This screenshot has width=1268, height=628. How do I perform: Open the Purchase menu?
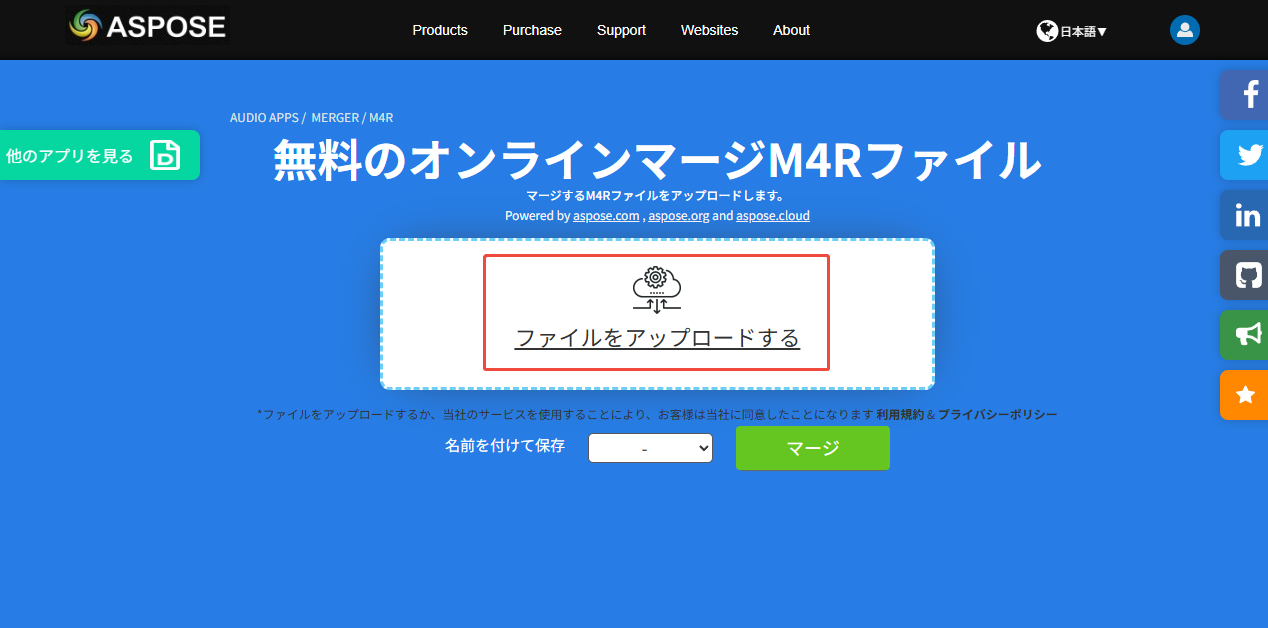pos(532,30)
